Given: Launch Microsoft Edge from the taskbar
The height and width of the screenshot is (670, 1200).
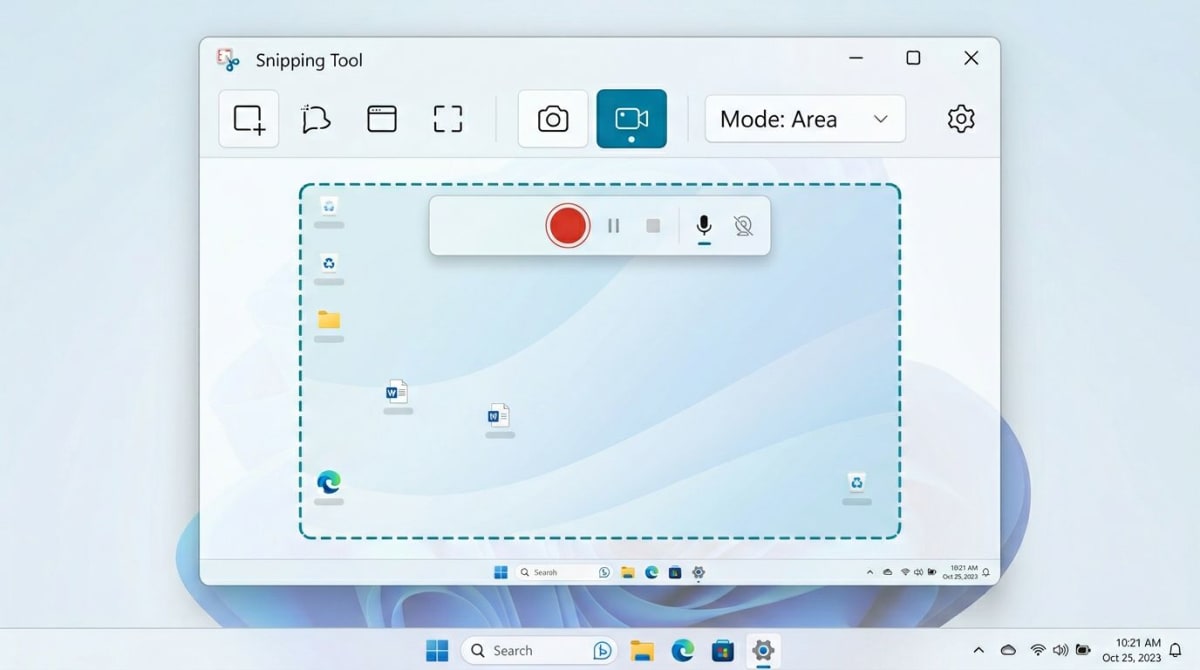Looking at the screenshot, I should [683, 650].
